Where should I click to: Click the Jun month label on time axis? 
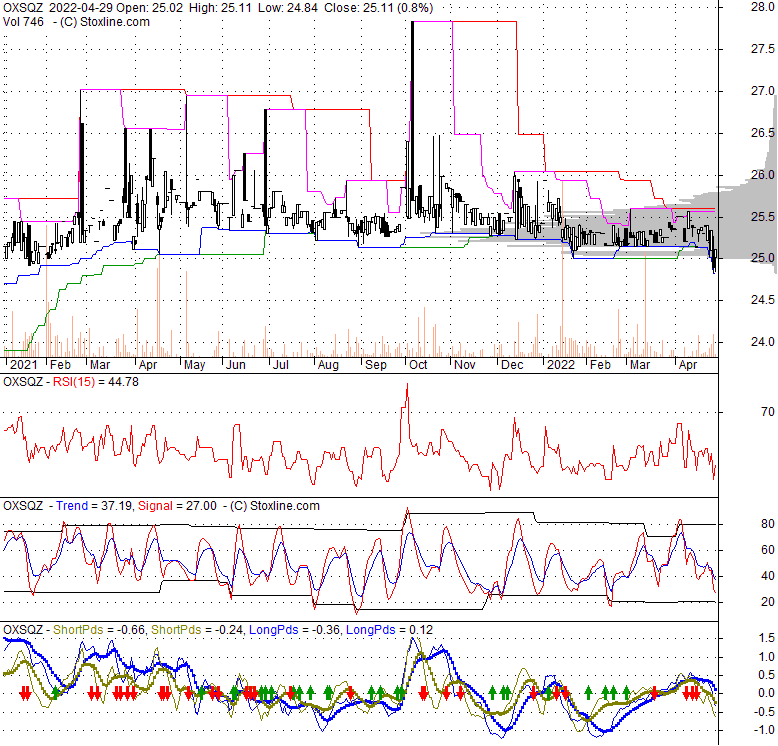pyautogui.click(x=236, y=365)
